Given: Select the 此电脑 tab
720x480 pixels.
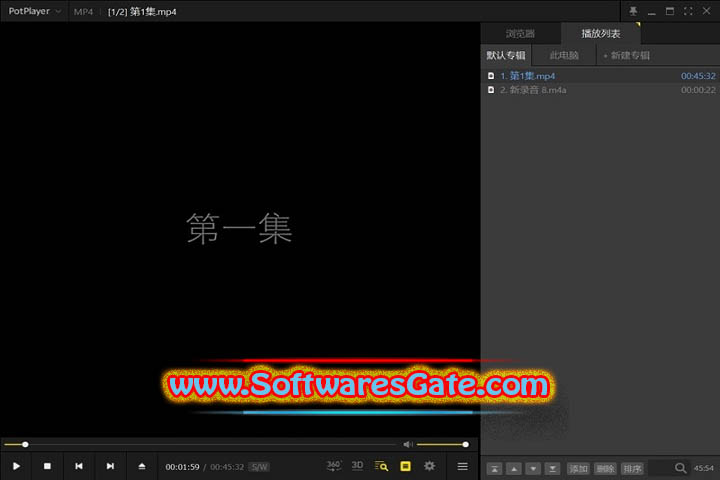Looking at the screenshot, I should point(564,56).
